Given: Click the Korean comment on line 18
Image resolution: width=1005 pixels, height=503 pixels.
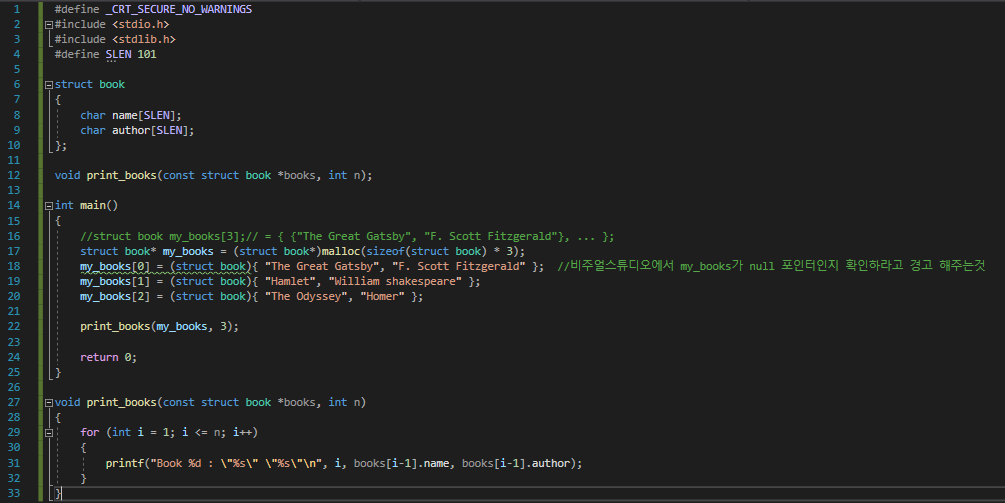Looking at the screenshot, I should point(771,266).
